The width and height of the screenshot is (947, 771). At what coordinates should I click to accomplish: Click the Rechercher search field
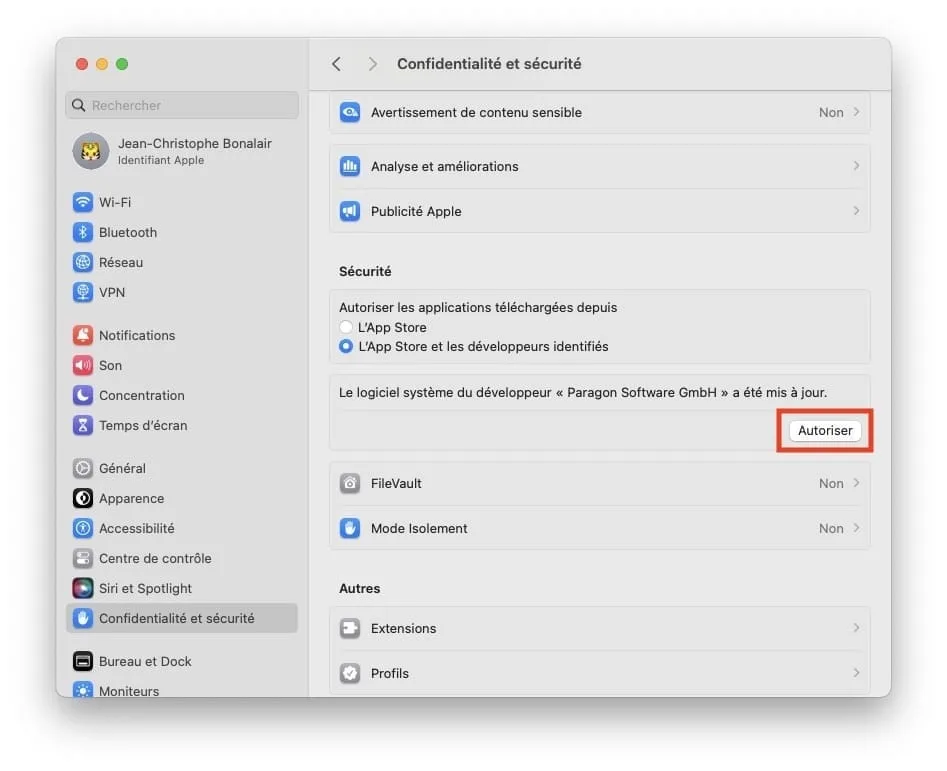(x=182, y=105)
